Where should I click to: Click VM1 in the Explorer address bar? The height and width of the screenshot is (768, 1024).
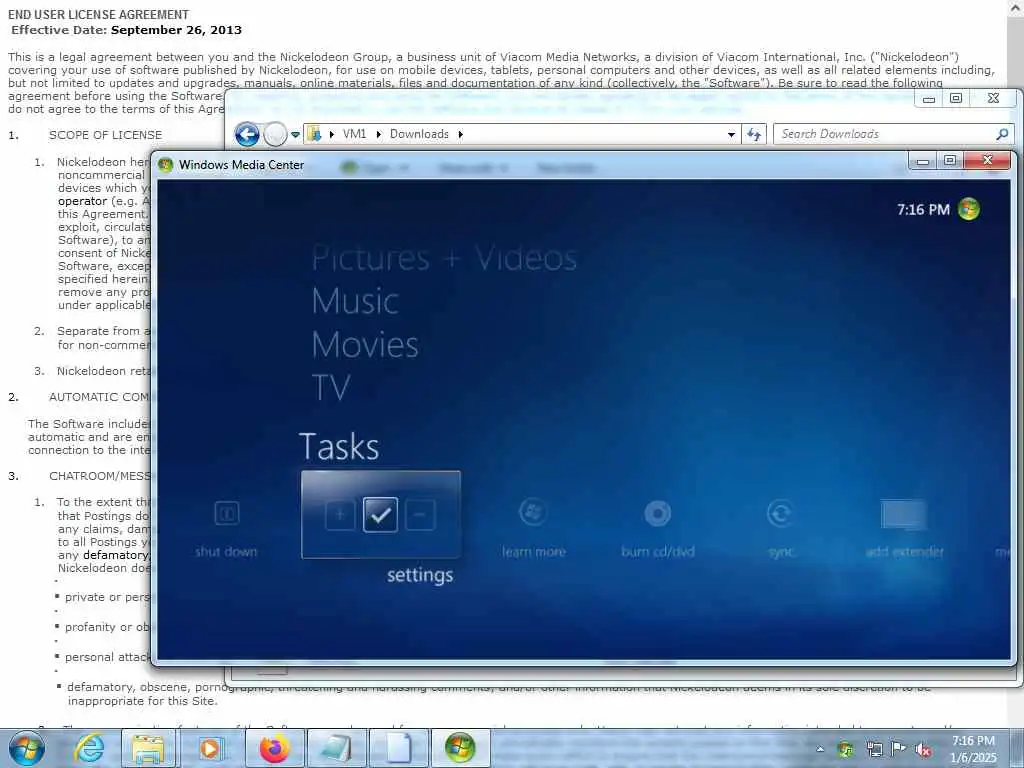pyautogui.click(x=355, y=134)
